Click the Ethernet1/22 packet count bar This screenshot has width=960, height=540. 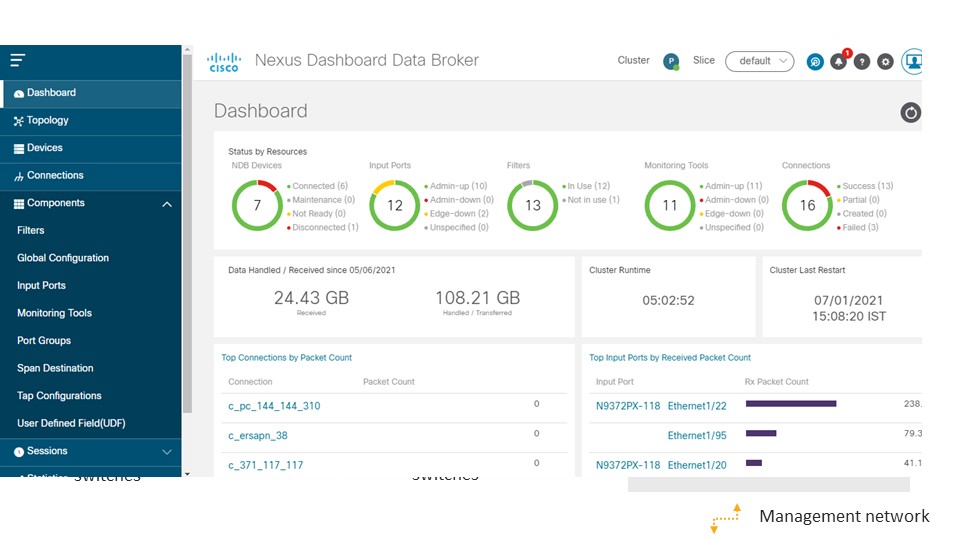coord(791,404)
